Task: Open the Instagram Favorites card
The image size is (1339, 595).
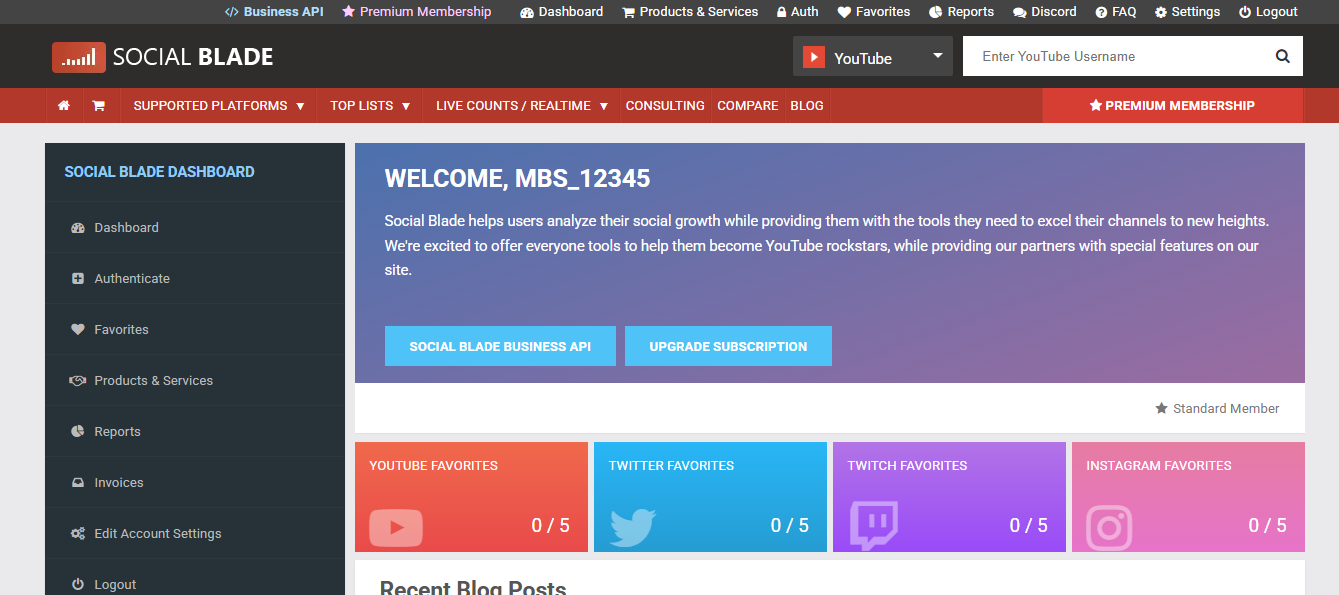Action: coord(1188,497)
